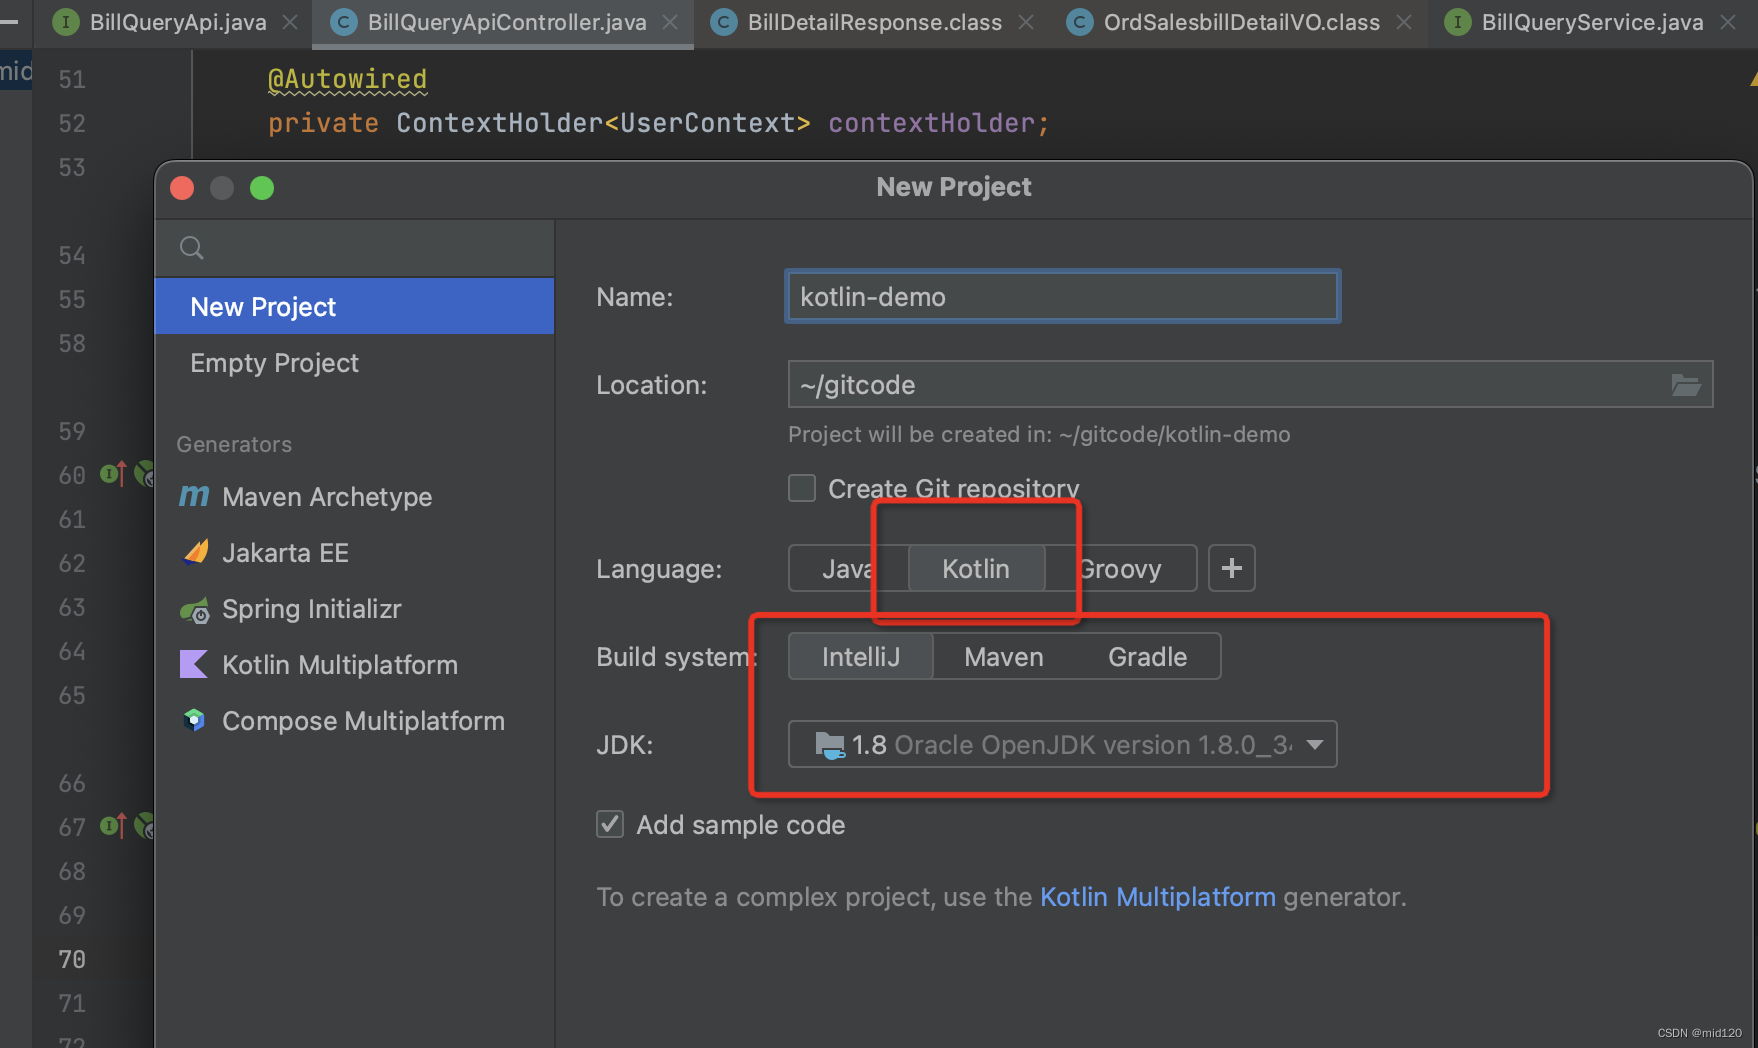This screenshot has height=1048, width=1758.
Task: Uncheck Add sample code checkbox
Action: pos(610,824)
